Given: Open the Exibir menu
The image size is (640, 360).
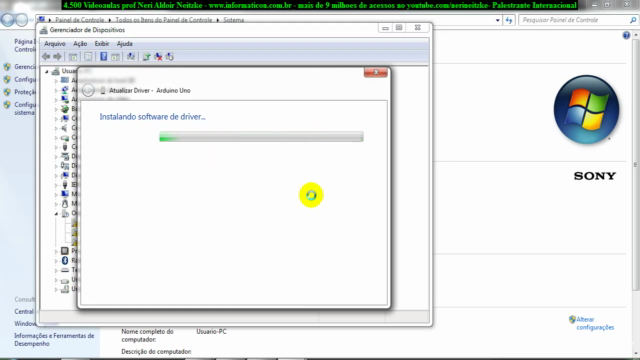Looking at the screenshot, I should tap(102, 44).
